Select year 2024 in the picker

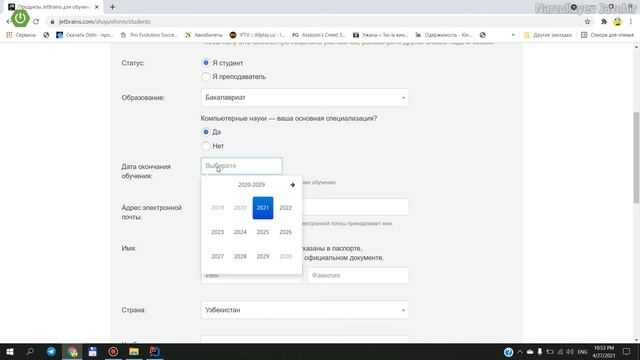point(240,232)
